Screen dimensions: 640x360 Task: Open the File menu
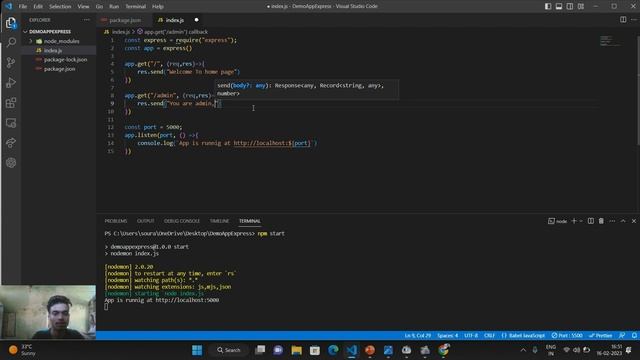[22, 6]
